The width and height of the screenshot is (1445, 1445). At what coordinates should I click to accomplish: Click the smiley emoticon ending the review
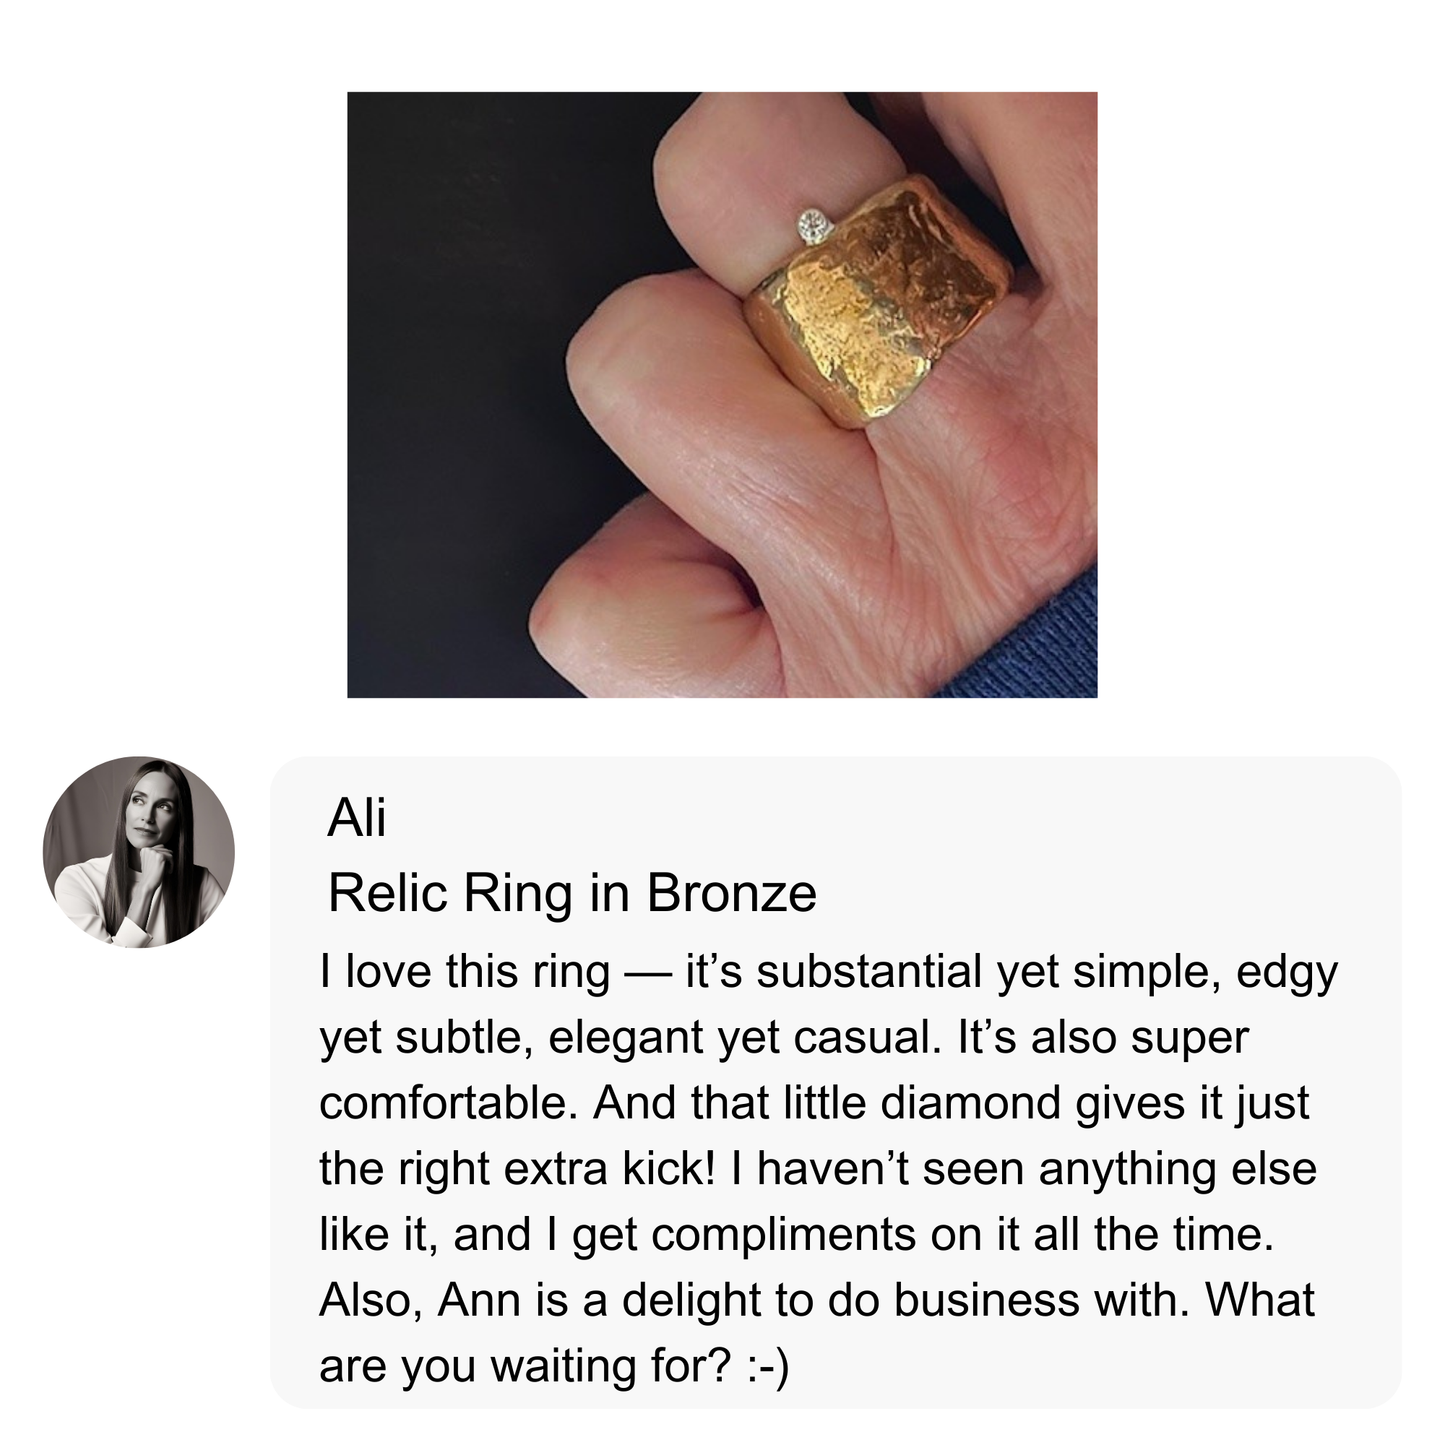[767, 1366]
